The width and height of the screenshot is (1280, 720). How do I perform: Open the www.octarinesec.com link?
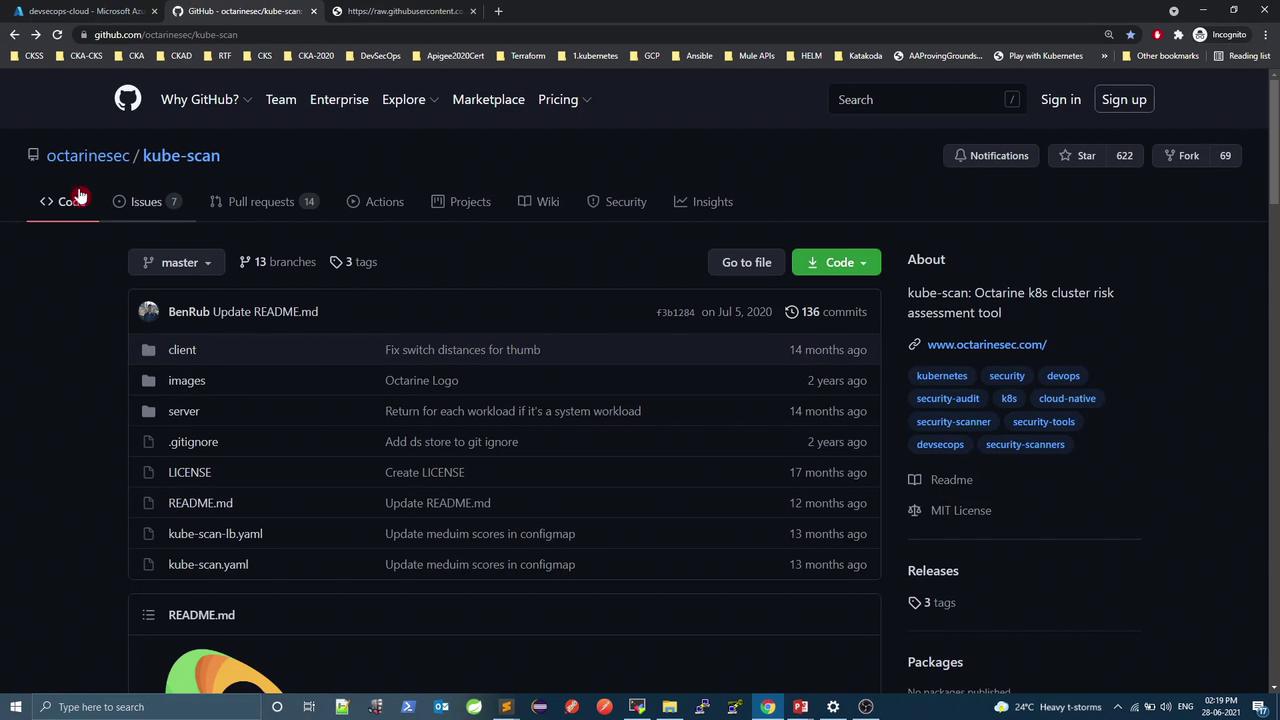(x=986, y=345)
